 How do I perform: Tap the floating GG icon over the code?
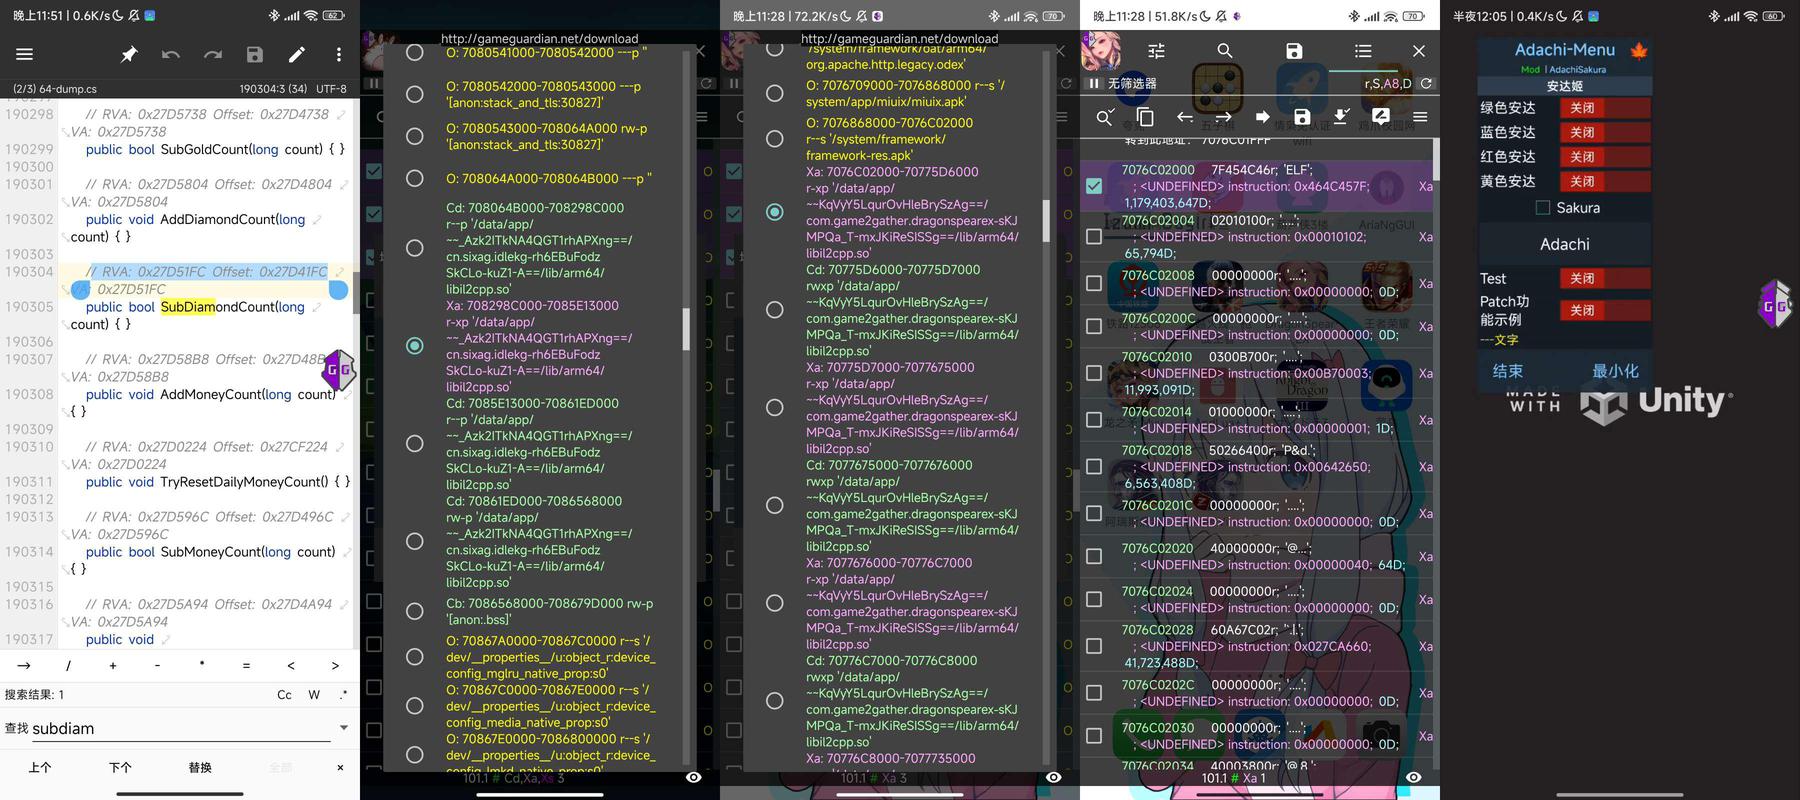coord(338,370)
